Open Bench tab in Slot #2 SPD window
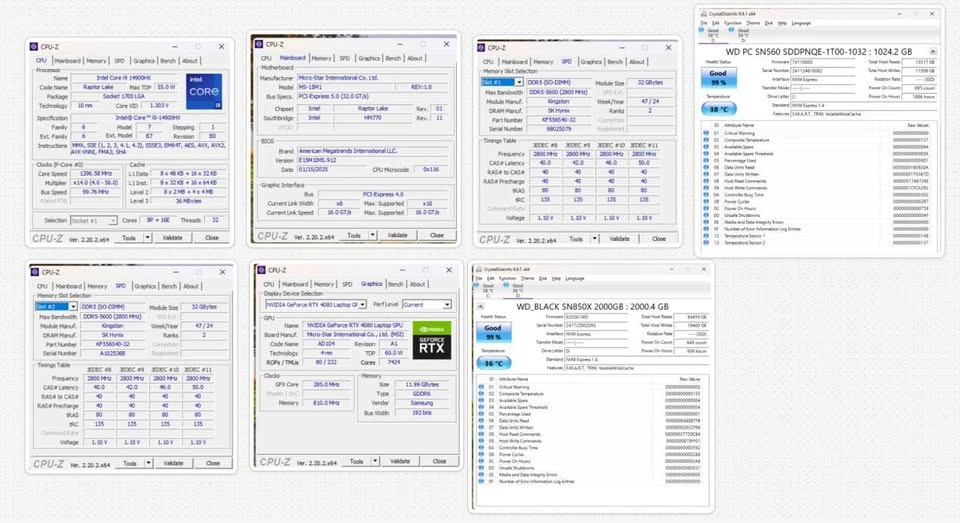The width and height of the screenshot is (960, 523). click(x=169, y=286)
